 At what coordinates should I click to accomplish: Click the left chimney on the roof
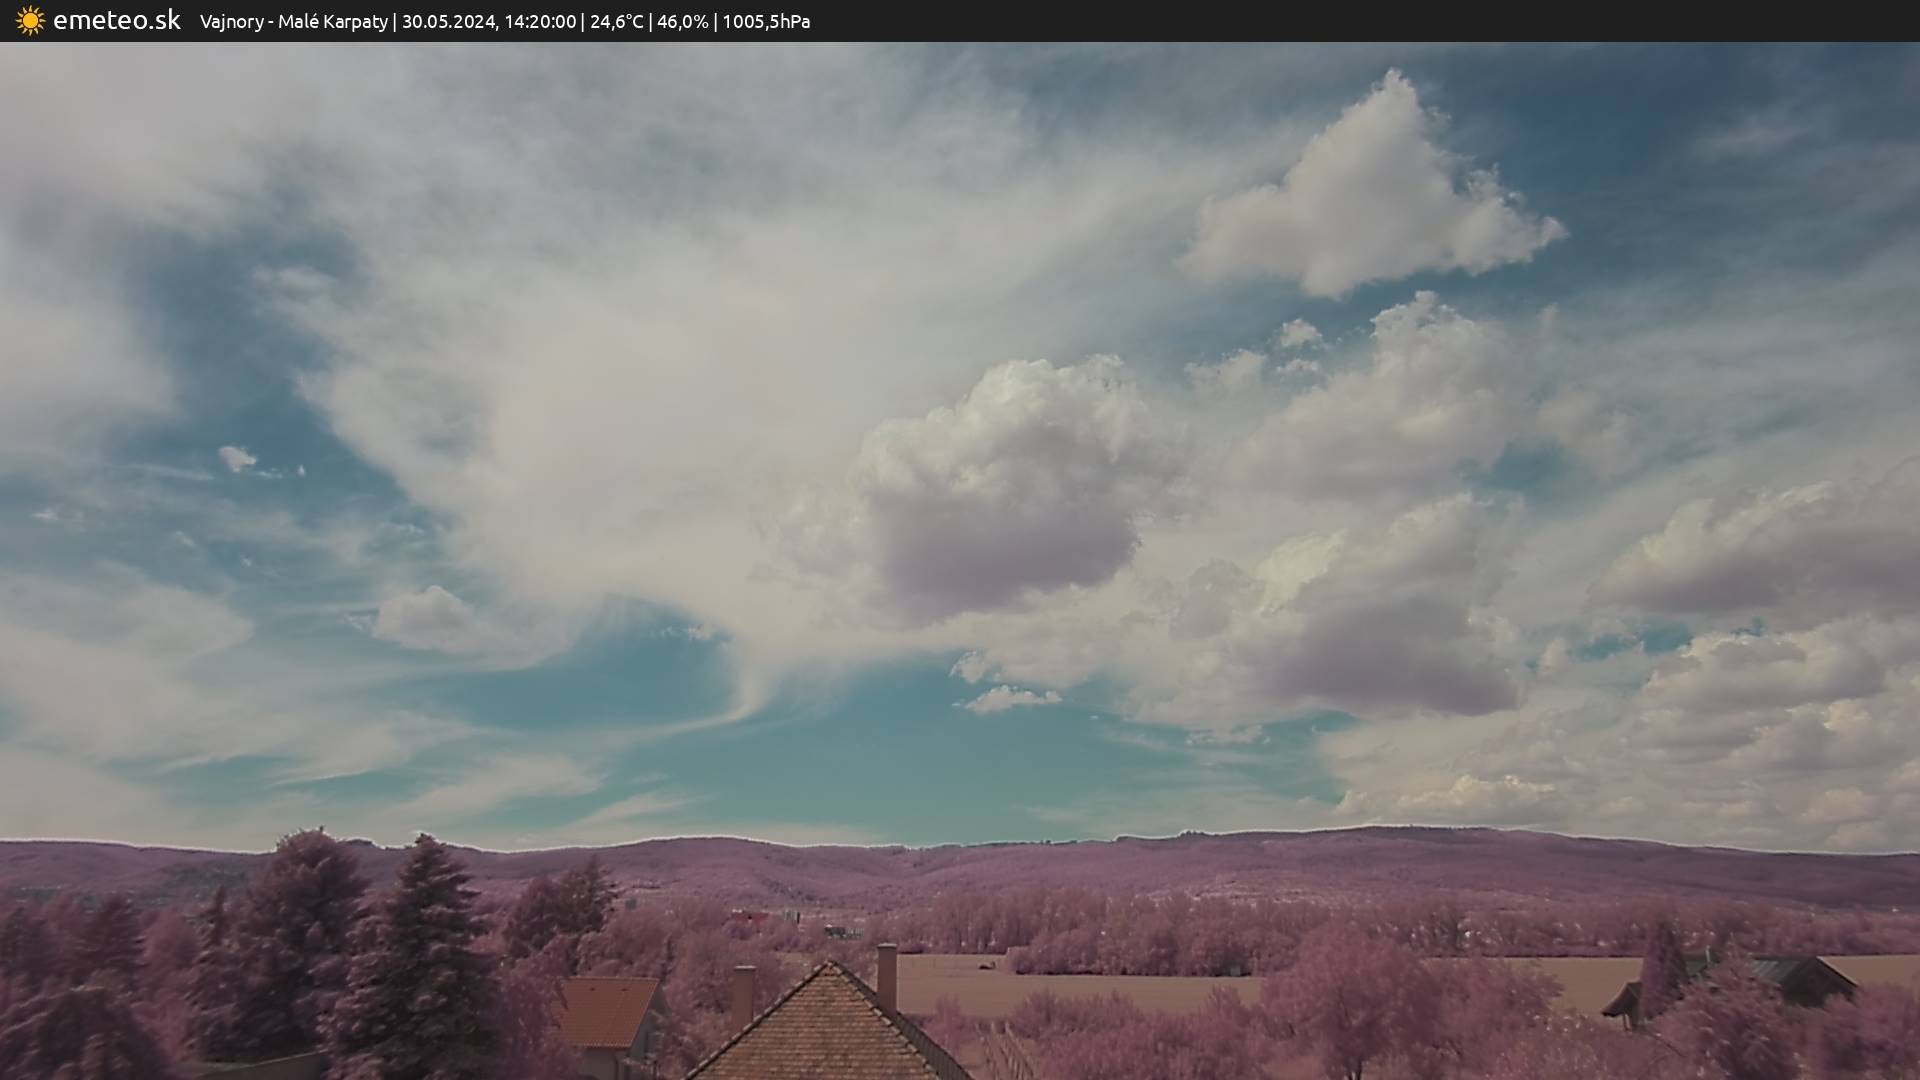(x=743, y=996)
